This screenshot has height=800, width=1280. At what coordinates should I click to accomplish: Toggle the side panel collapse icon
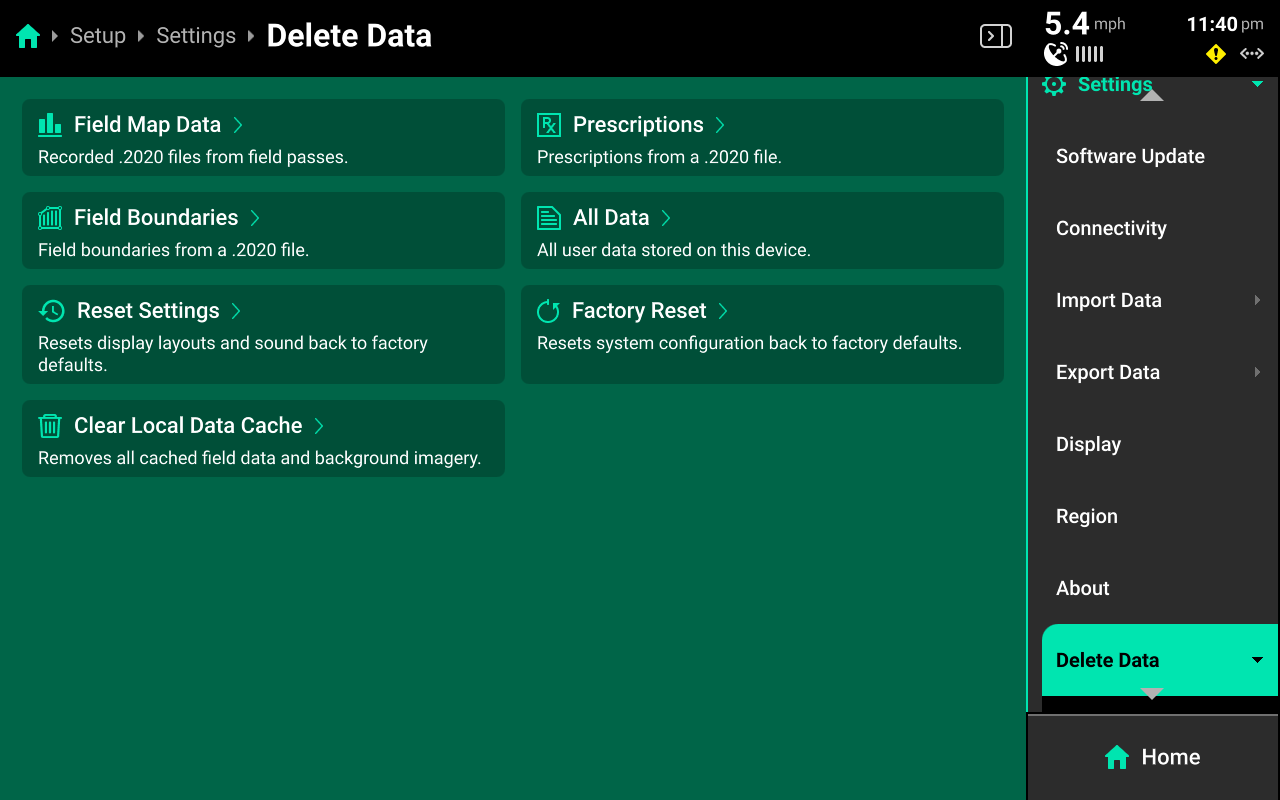[995, 37]
